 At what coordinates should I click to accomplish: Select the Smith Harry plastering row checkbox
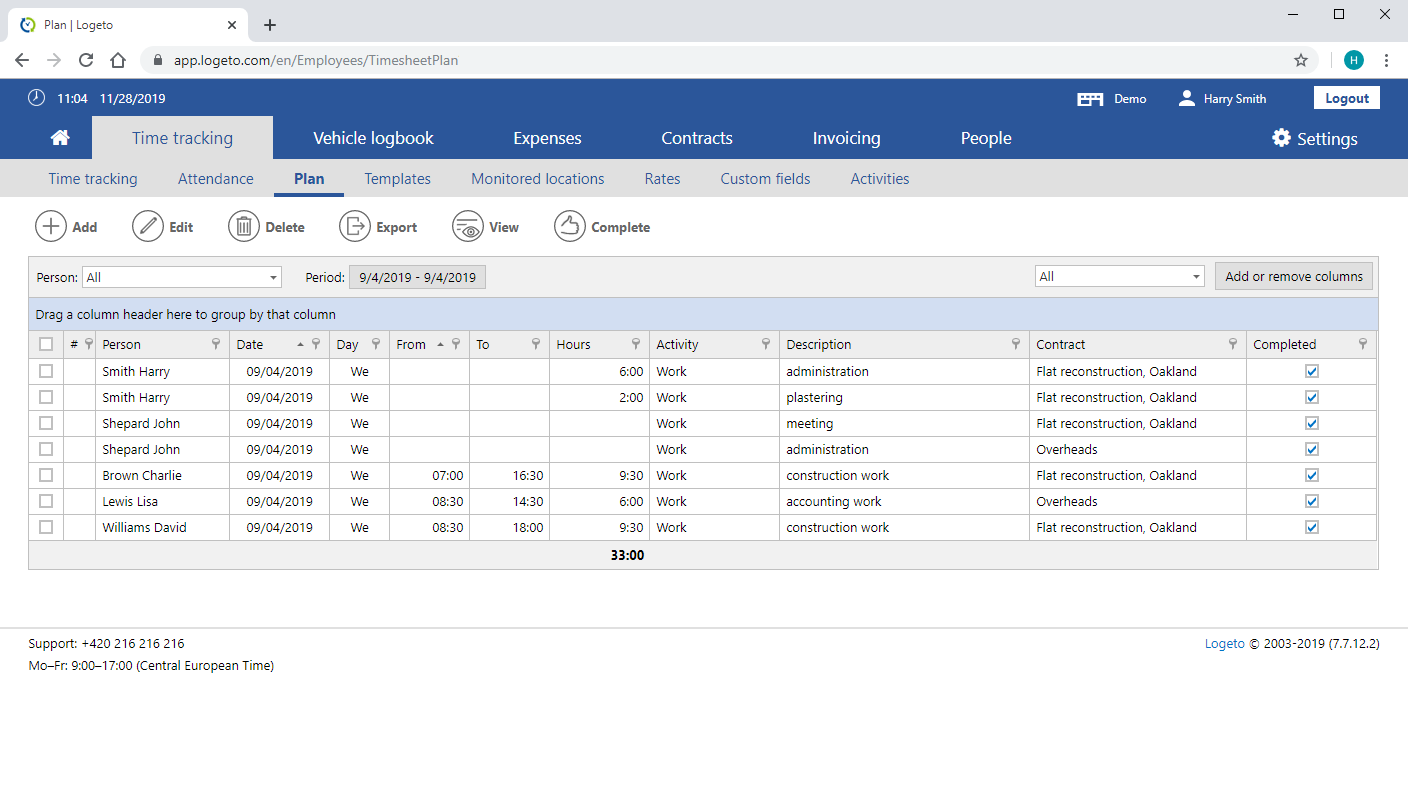(x=46, y=397)
